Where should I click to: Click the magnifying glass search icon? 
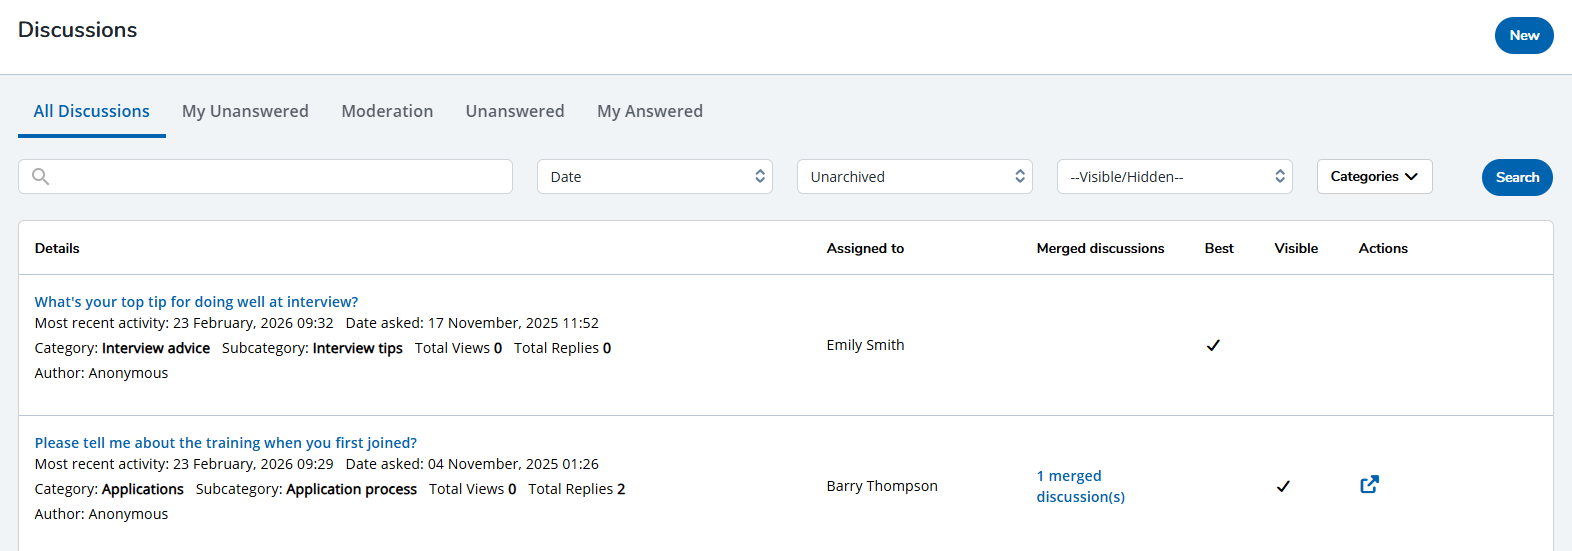click(x=40, y=177)
